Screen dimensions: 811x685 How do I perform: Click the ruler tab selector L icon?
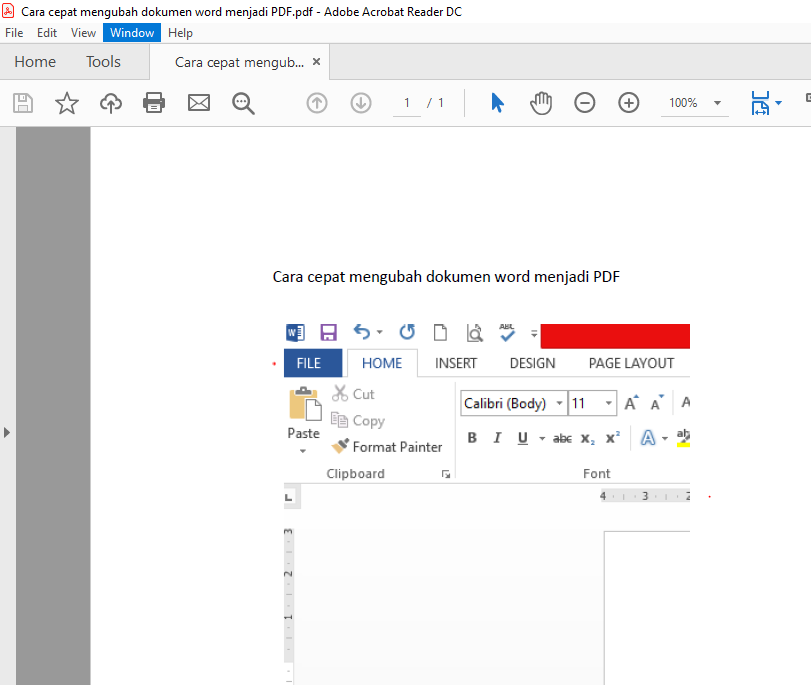coord(289,497)
